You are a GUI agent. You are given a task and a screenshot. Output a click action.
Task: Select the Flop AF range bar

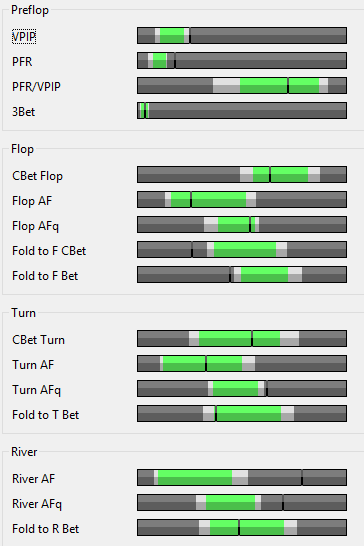[242, 200]
